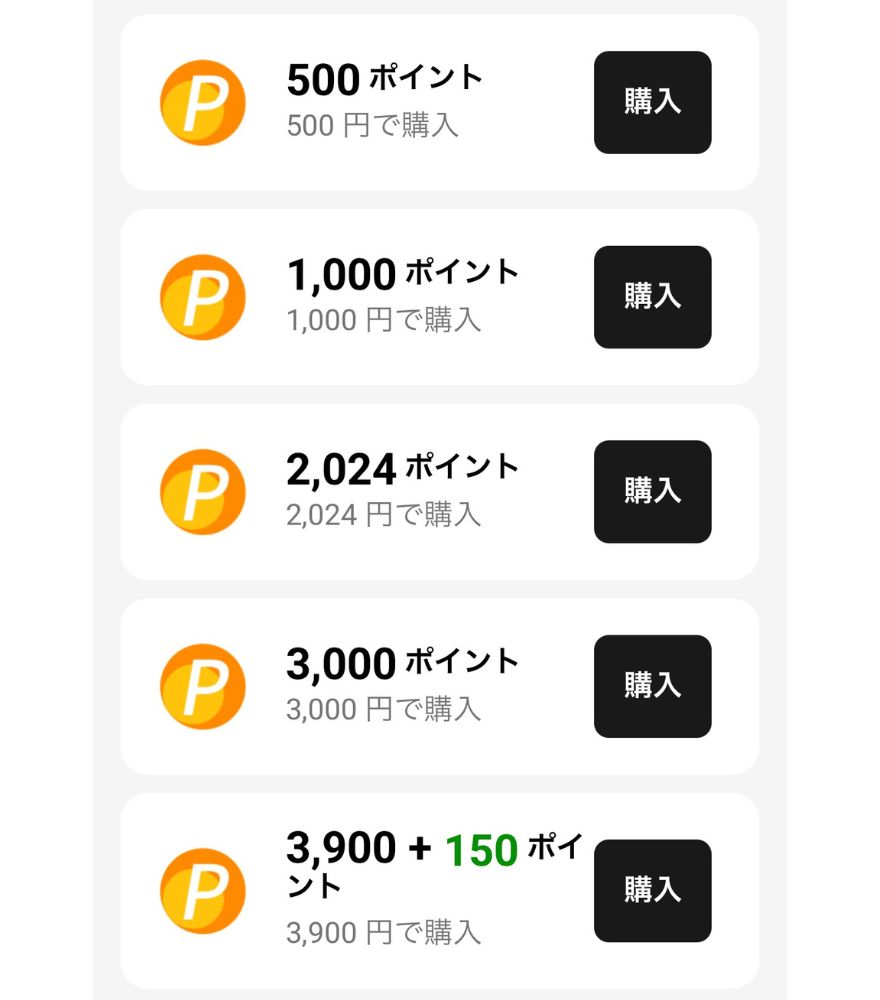Click the green 150 bonus points text

click(x=481, y=851)
